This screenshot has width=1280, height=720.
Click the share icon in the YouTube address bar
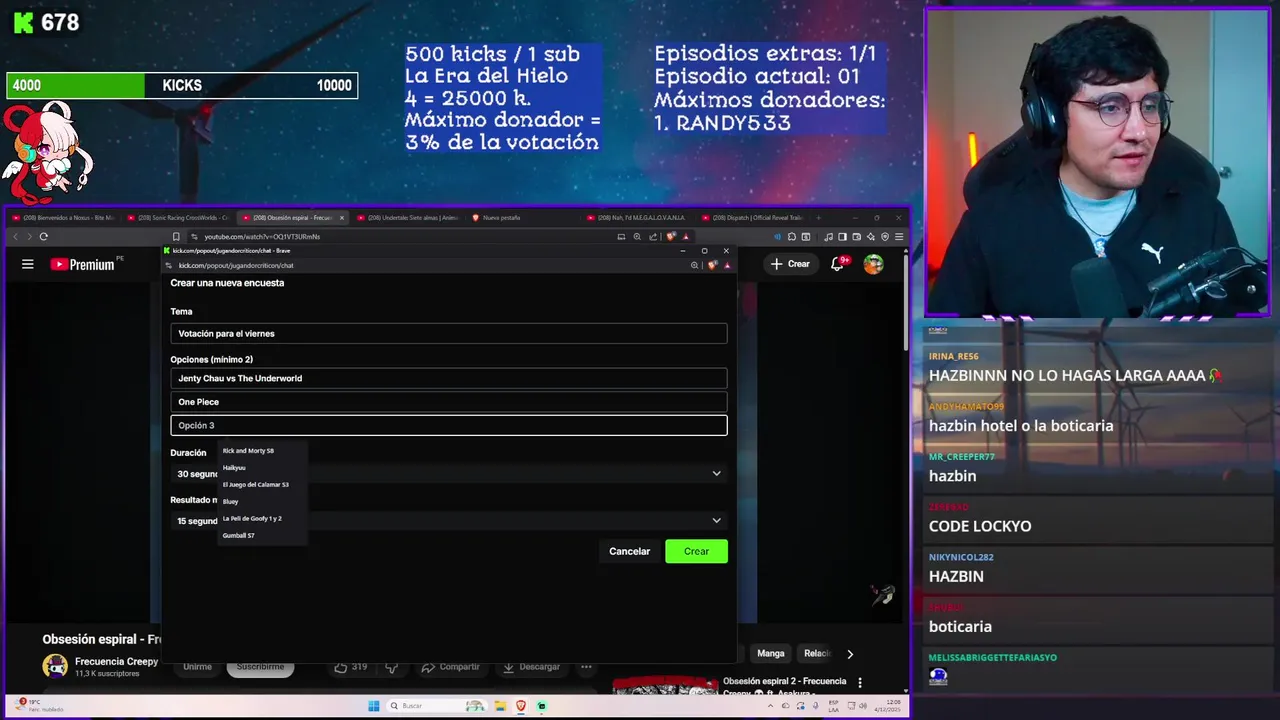(x=653, y=237)
